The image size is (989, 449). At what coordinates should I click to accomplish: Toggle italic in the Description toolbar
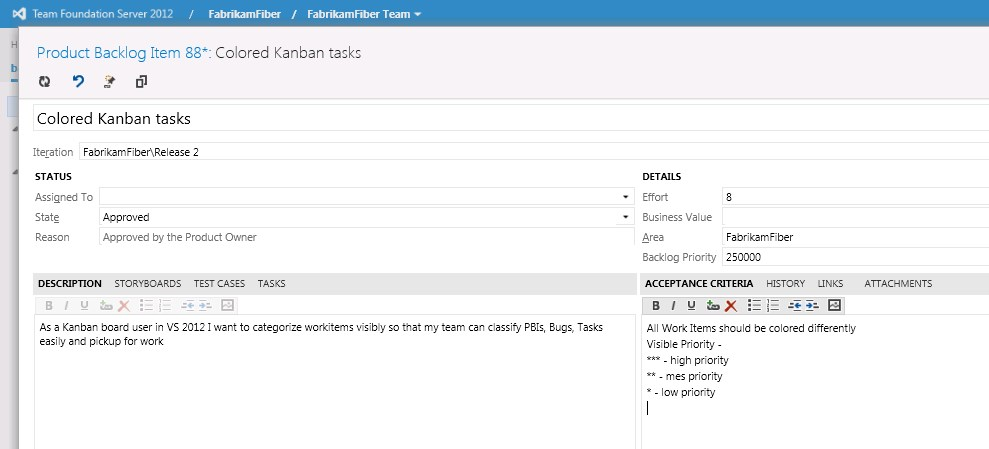coord(66,306)
